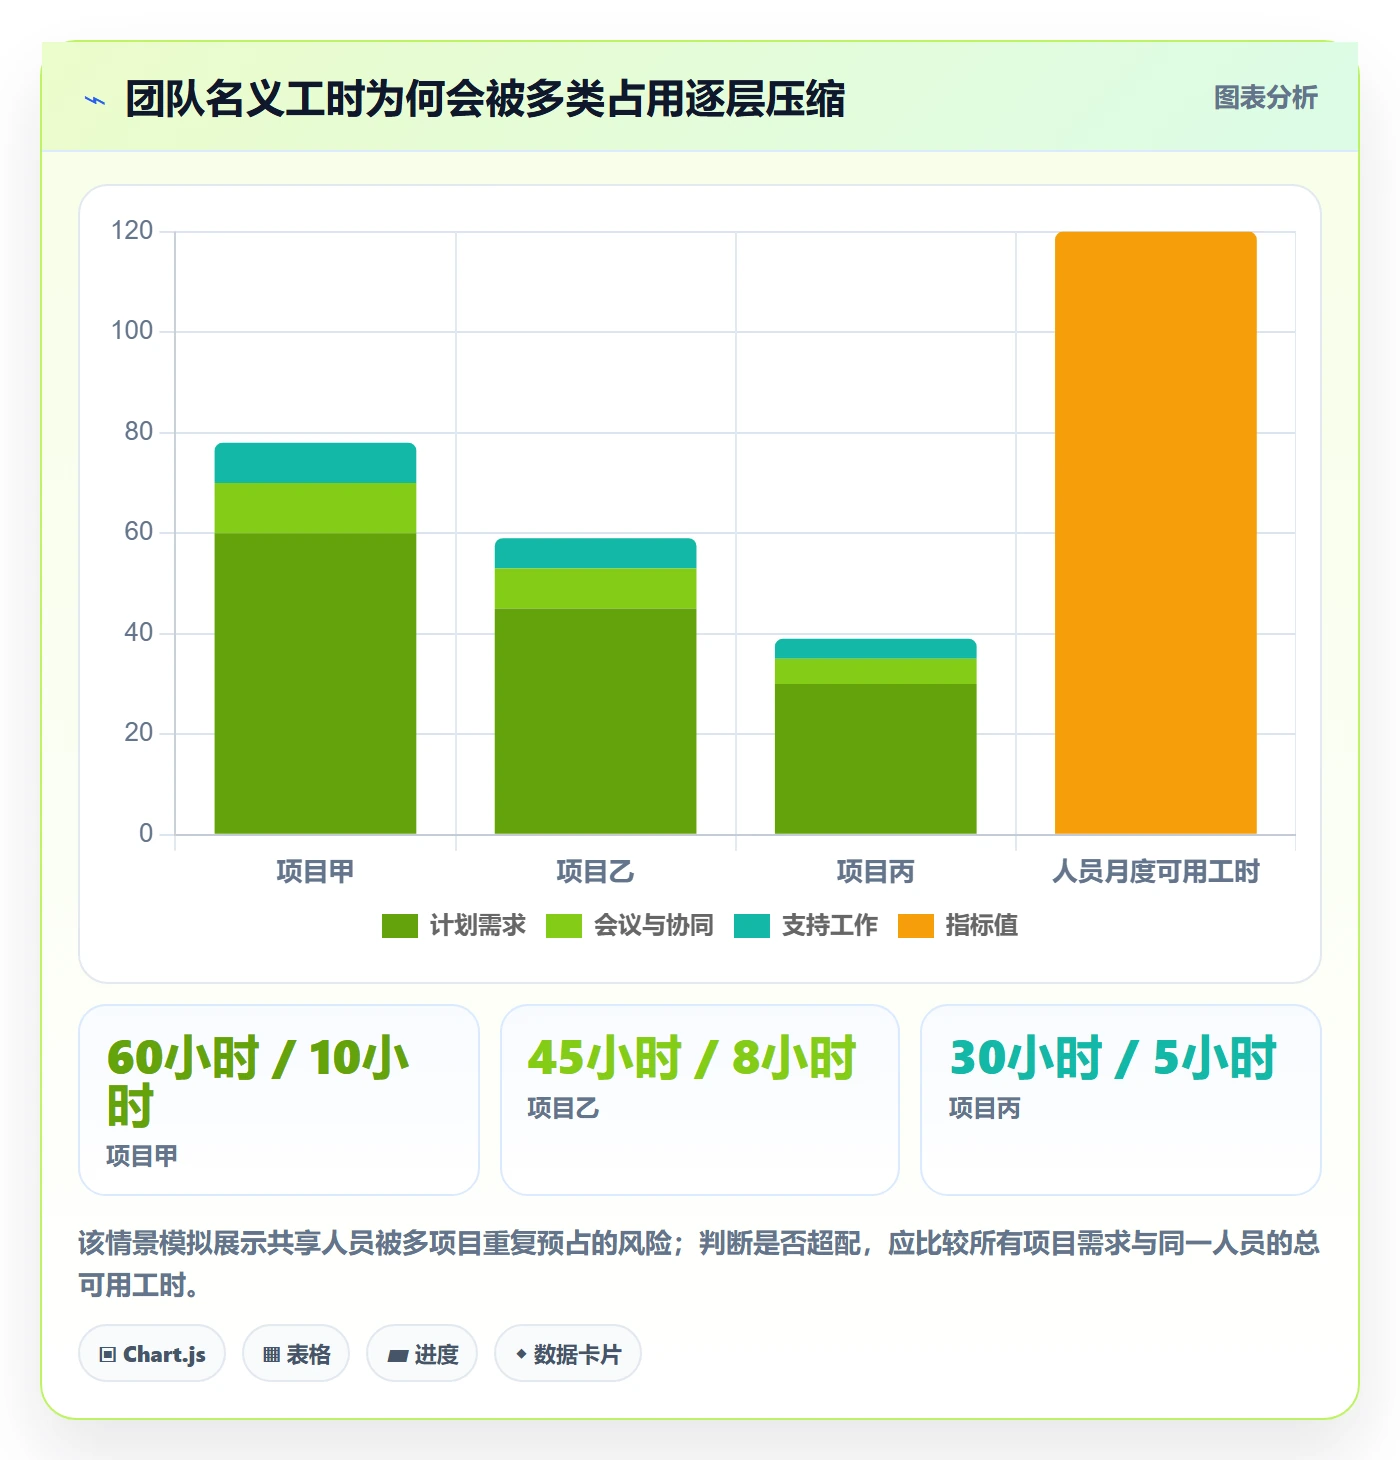Click the 指标值 legend label
This screenshot has height=1460, width=1400.
981,926
